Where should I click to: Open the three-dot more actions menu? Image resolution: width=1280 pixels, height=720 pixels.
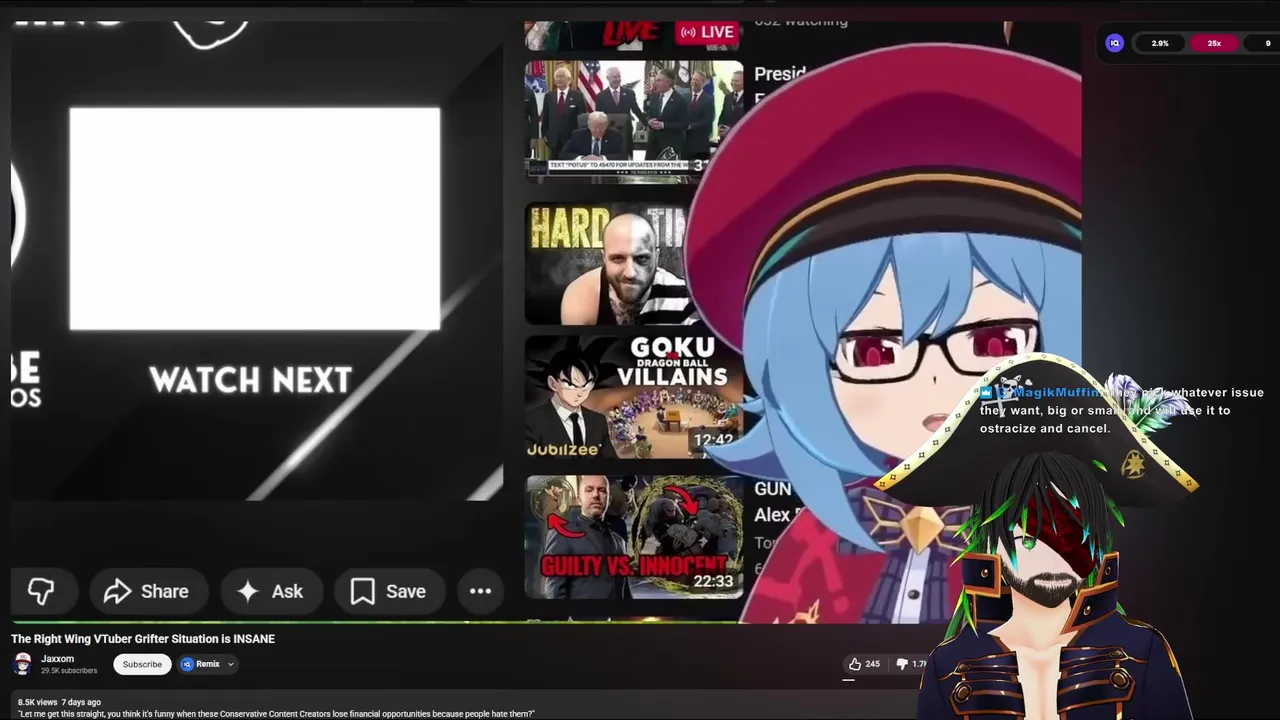pos(480,591)
